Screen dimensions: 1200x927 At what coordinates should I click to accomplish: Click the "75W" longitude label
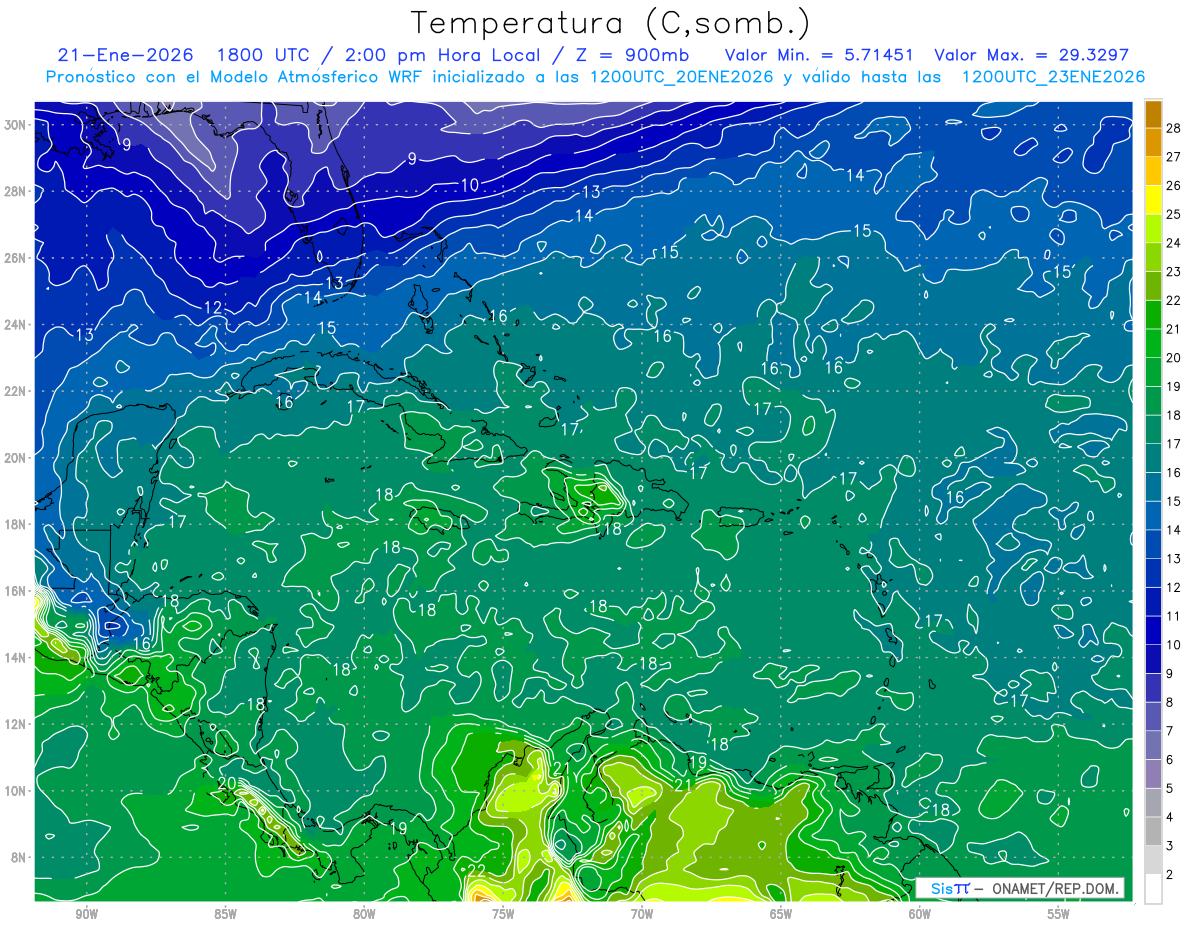pyautogui.click(x=503, y=914)
